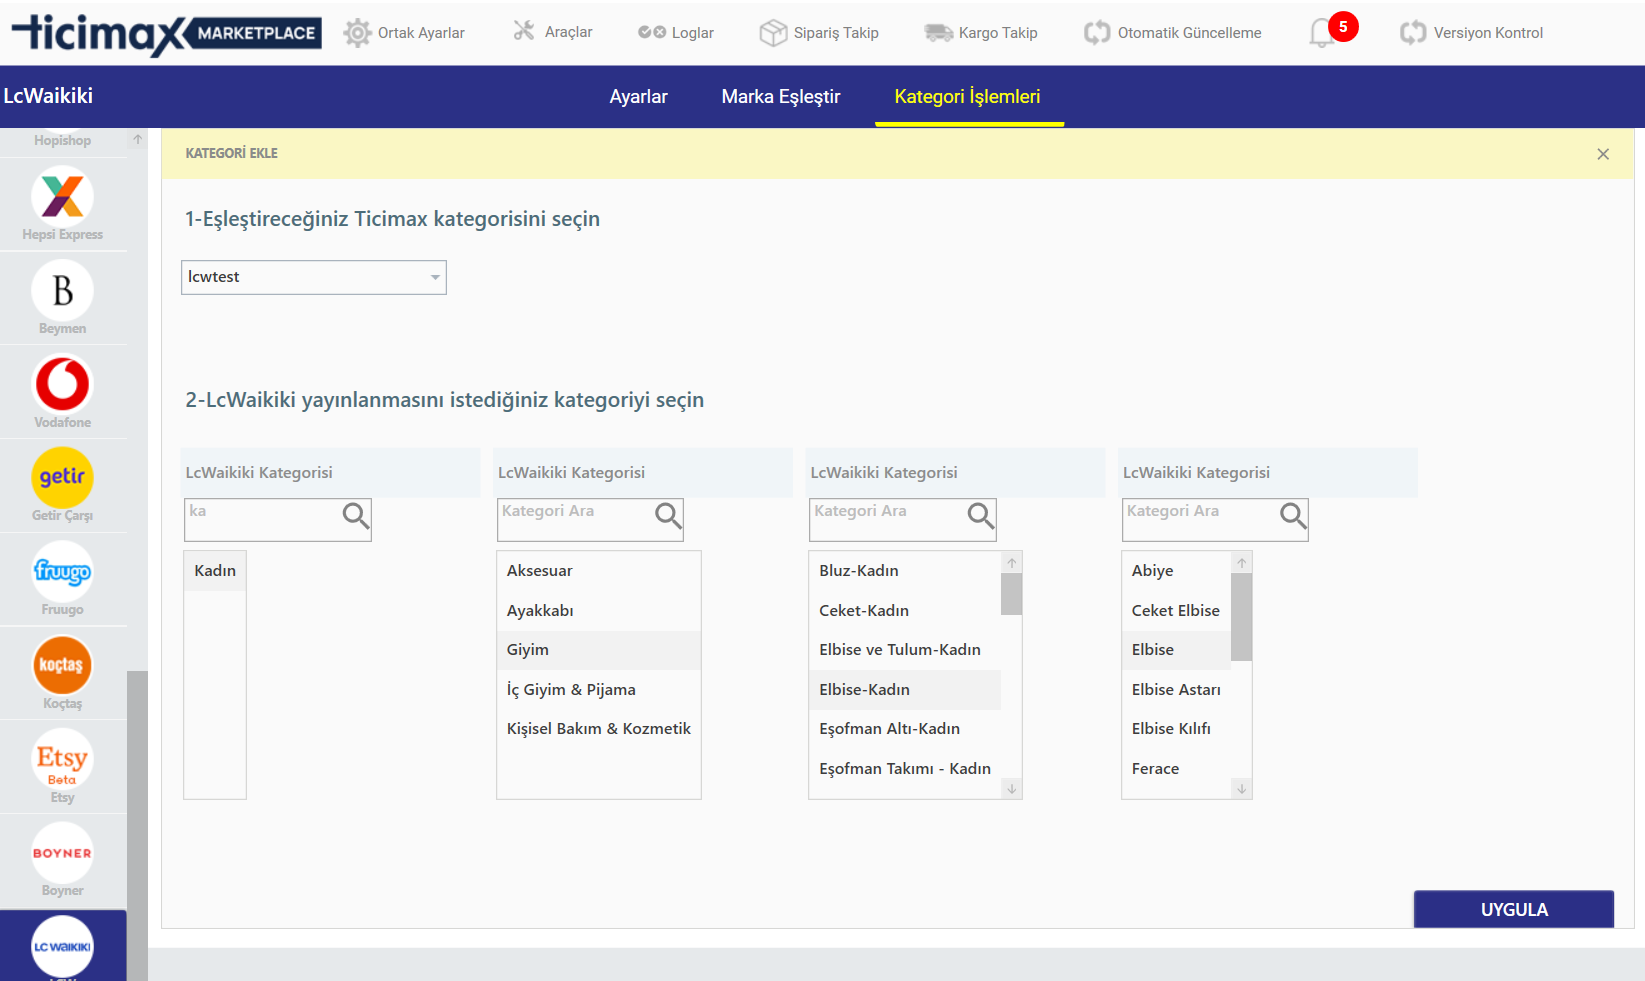Open the Loglar menu
Screen dimensions: 1645x981
pos(676,33)
